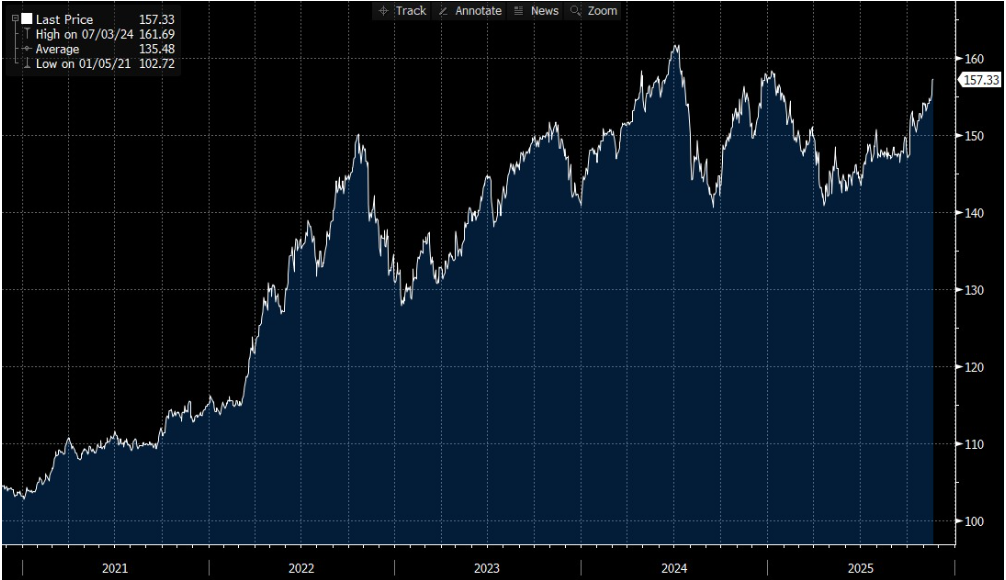Click the 161.69 high value in legend

[x=158, y=34]
